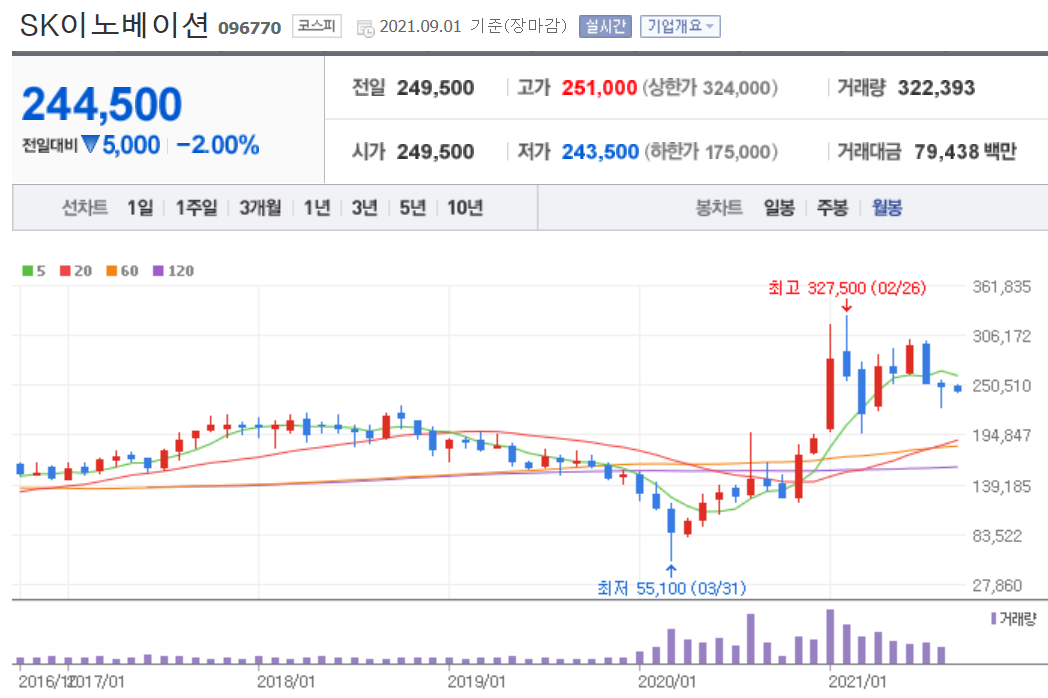This screenshot has width=1048, height=698.
Task: Click the 거래량 value 322,393
Action: coord(936,88)
